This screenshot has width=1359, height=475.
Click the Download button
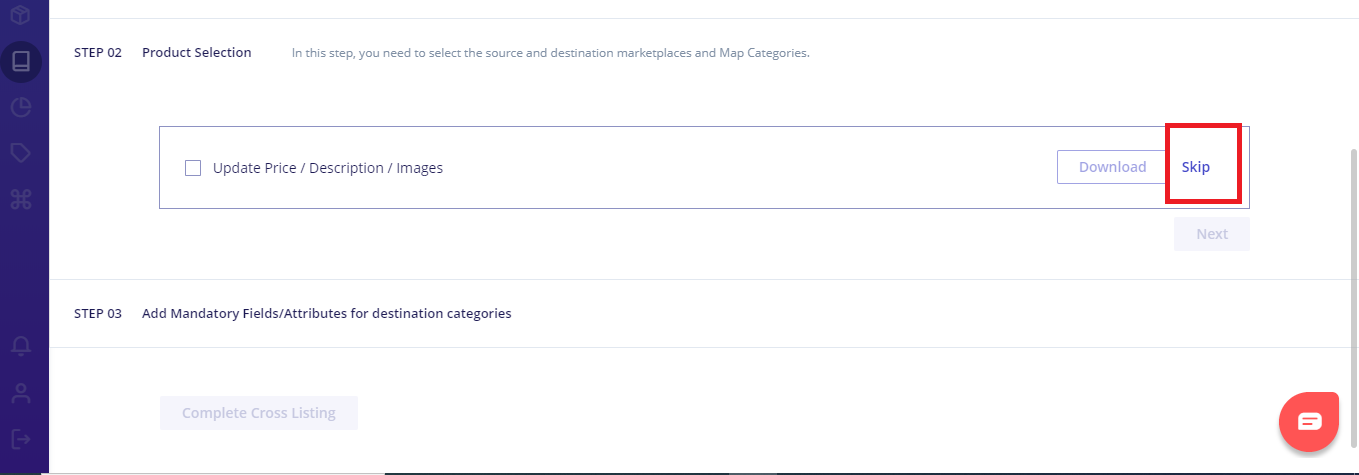[x=1112, y=167]
